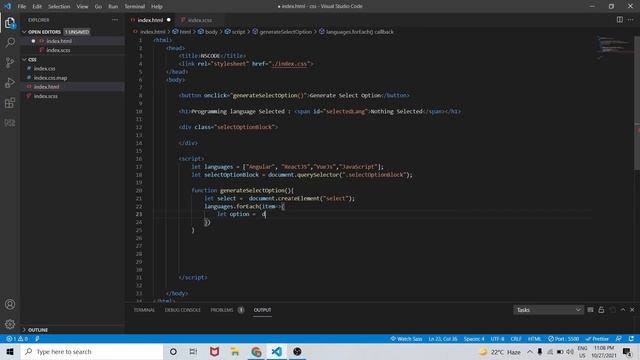Click the generateSelectOption breadcrumb segment
Viewport: 640px width, 360px height.
tap(282, 32)
